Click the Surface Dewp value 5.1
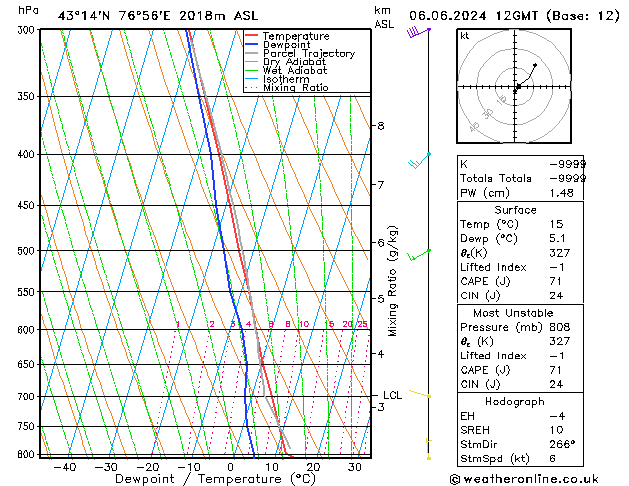629x486 pixels. [x=558, y=239]
